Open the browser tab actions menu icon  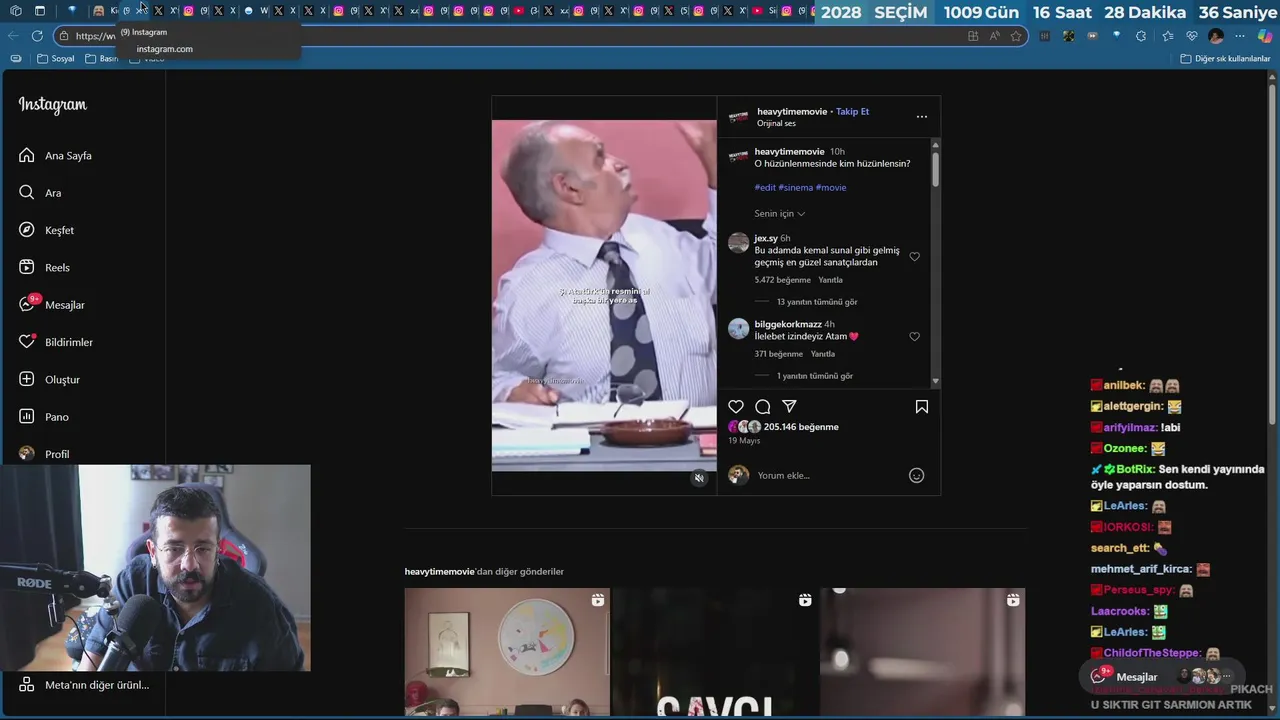pyautogui.click(x=40, y=11)
